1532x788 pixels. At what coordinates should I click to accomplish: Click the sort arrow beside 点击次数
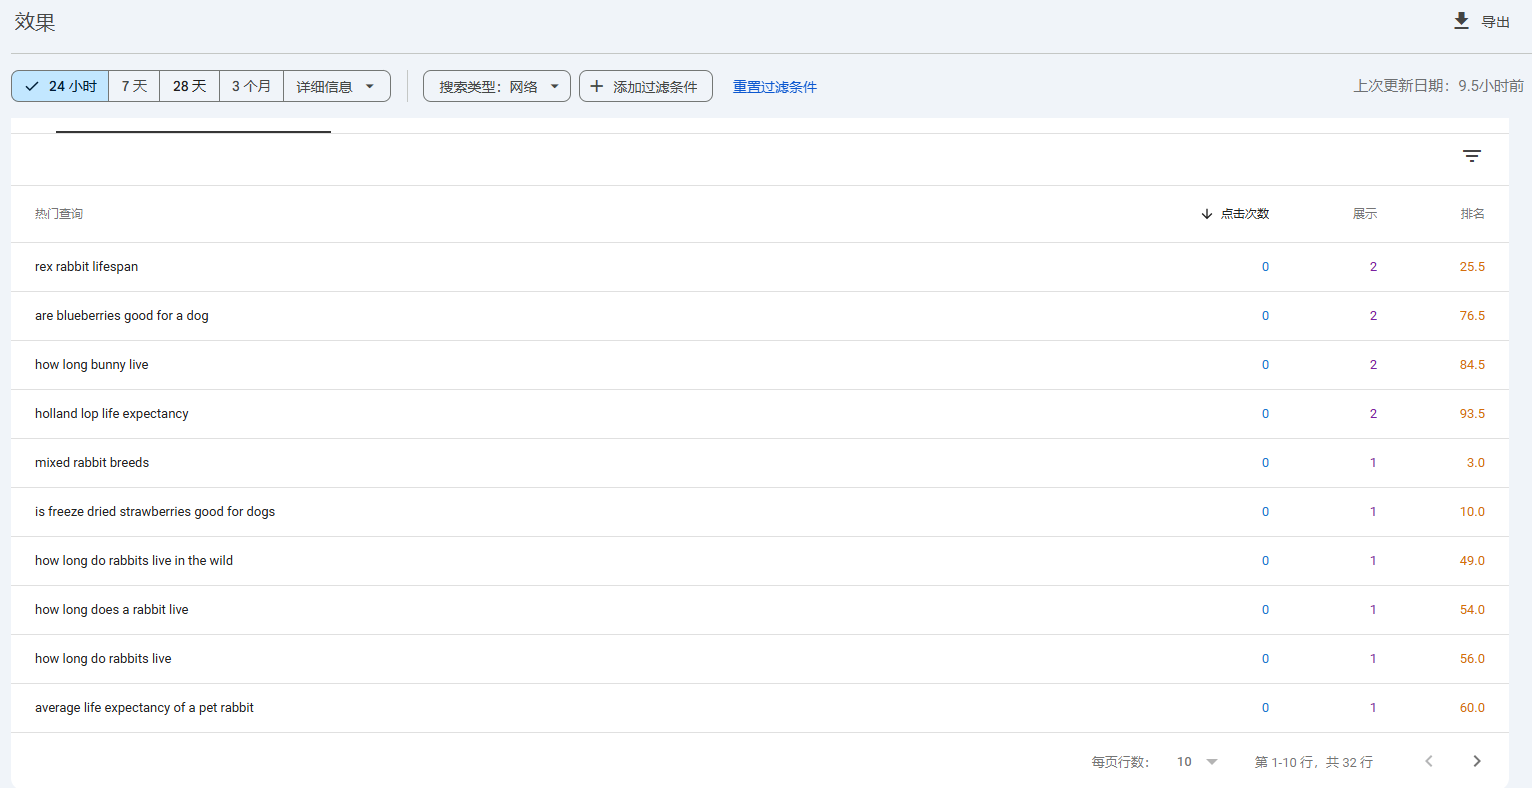pyautogui.click(x=1206, y=214)
